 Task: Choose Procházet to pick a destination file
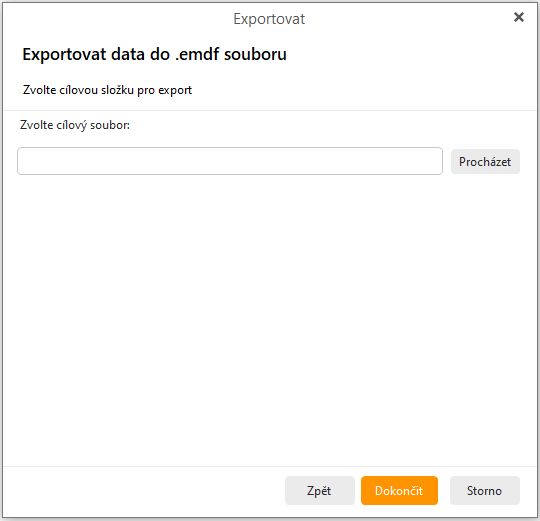(485, 161)
